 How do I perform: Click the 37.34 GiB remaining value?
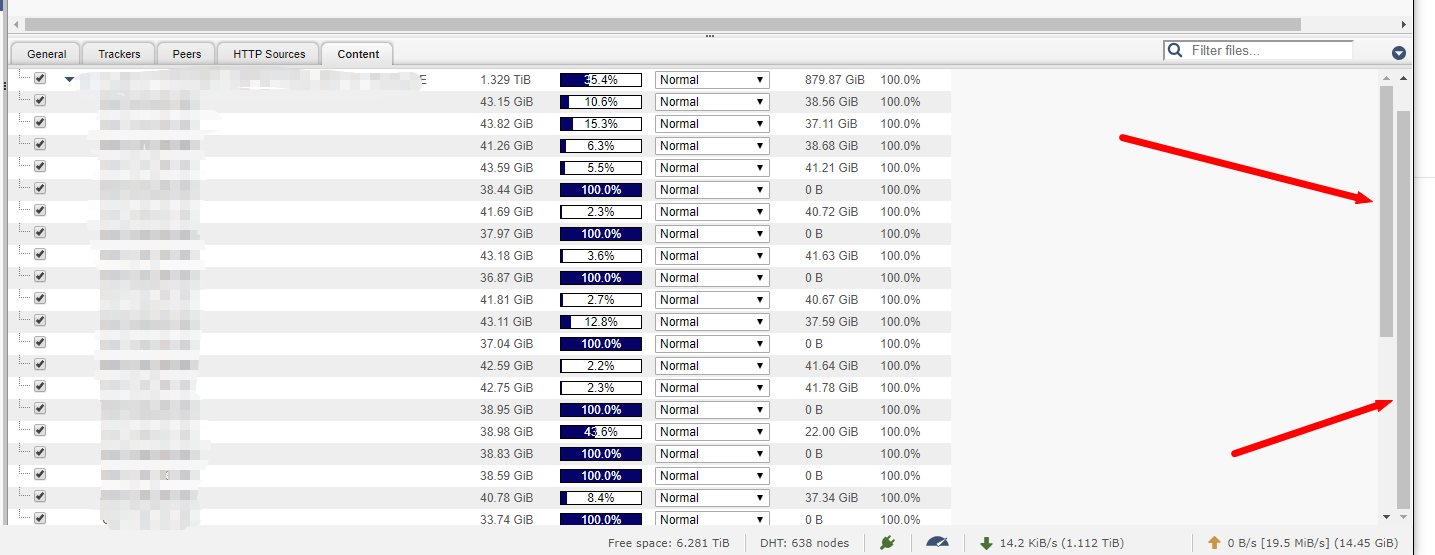click(832, 498)
